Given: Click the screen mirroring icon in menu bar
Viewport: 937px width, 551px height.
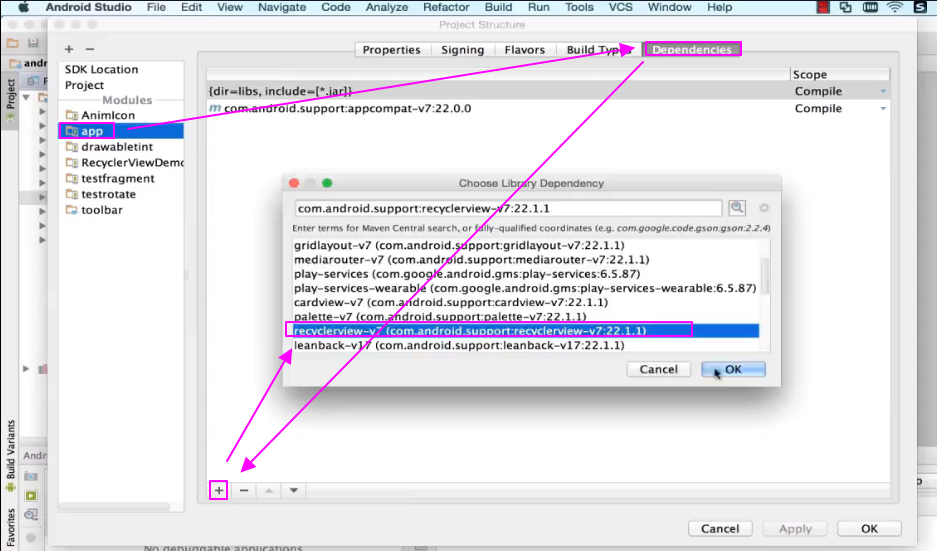Looking at the screenshot, I should point(846,7).
